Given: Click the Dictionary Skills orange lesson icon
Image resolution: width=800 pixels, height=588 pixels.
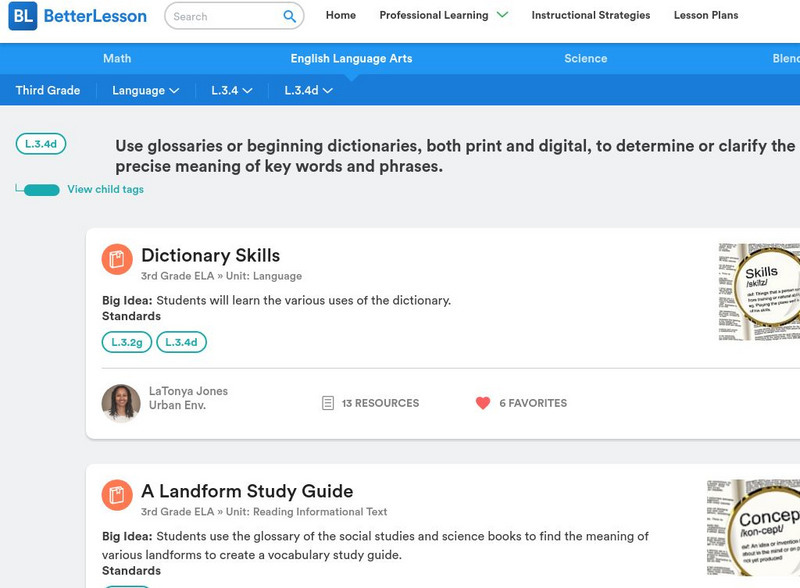Looking at the screenshot, I should (x=117, y=260).
